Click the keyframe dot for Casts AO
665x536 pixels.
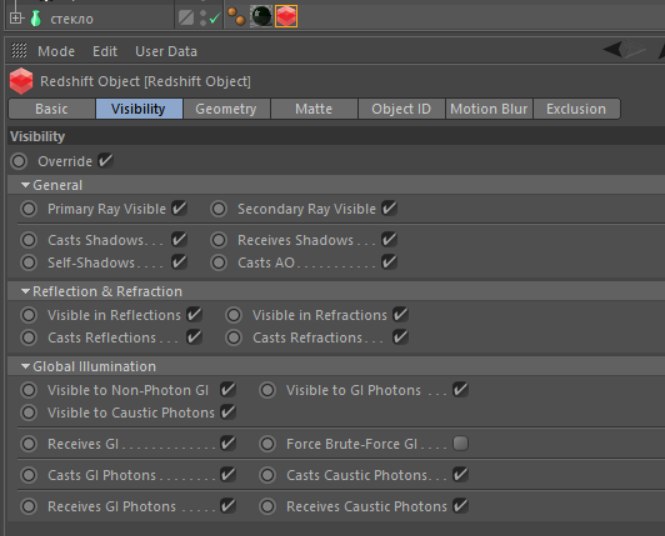(x=219, y=262)
